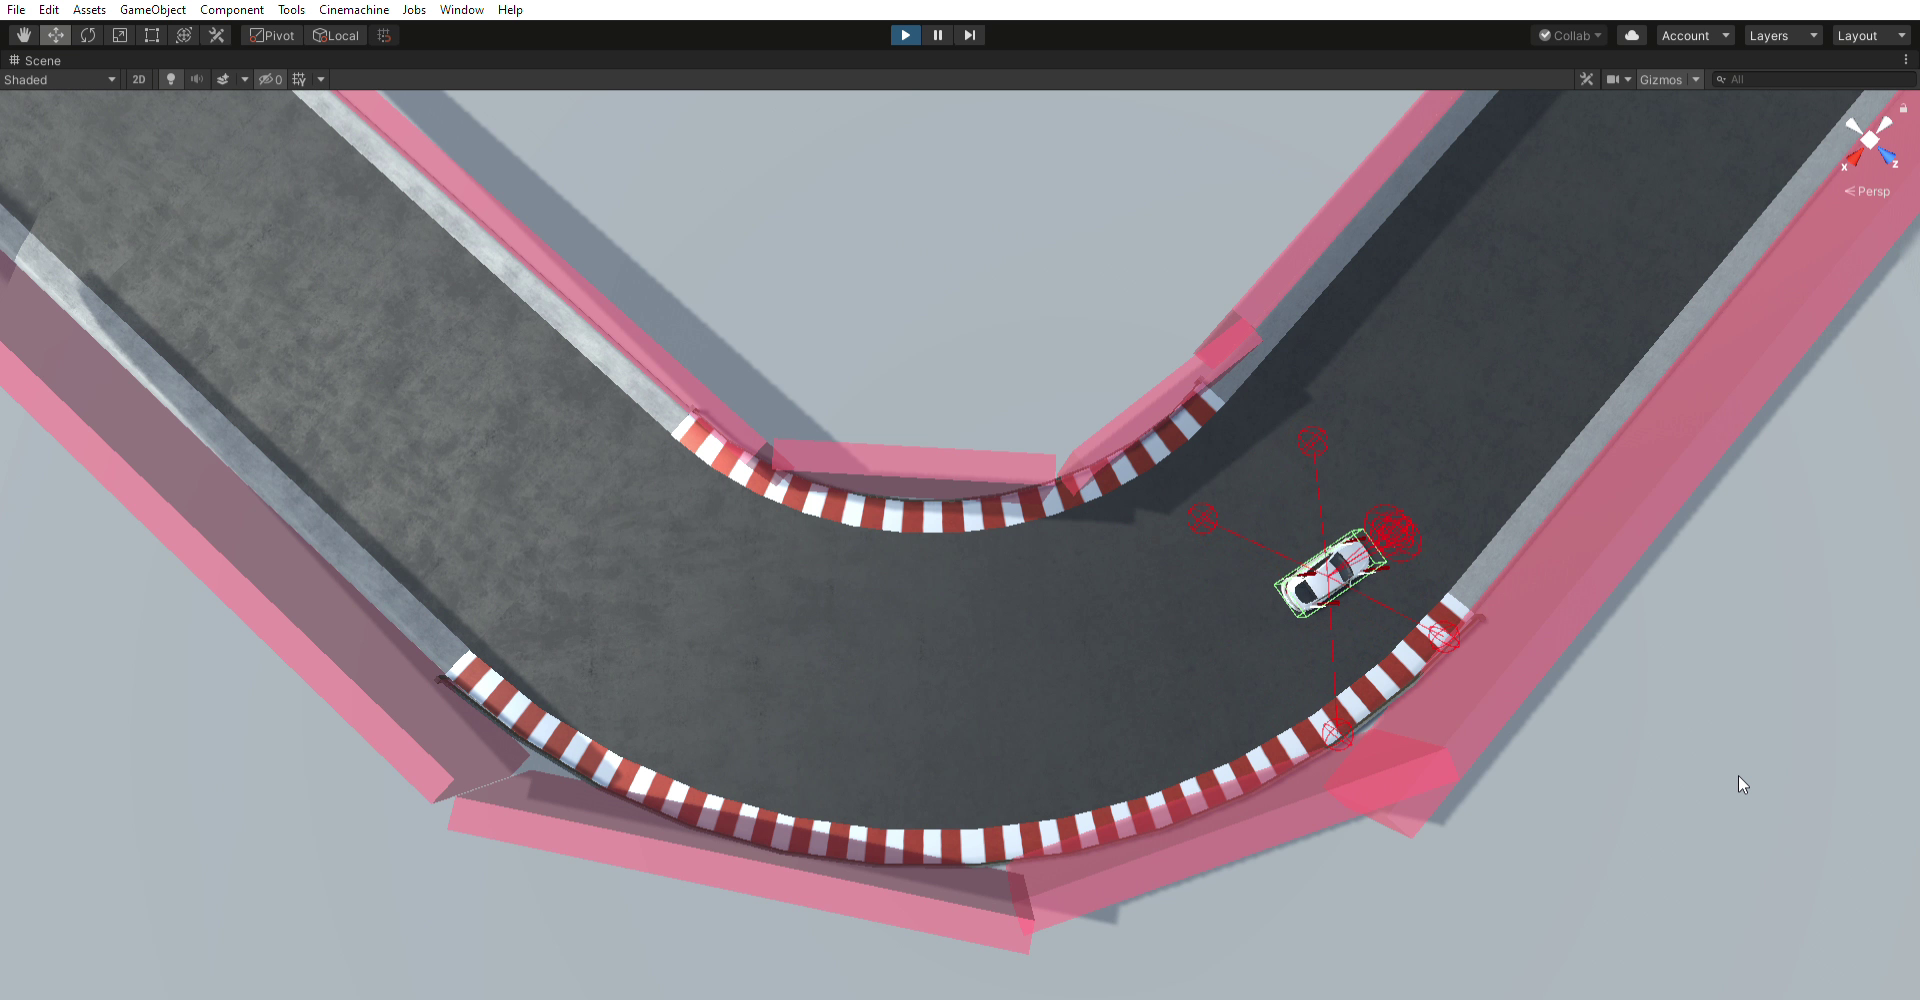Image resolution: width=1920 pixels, height=1000 pixels.
Task: Open the Edit menu
Action: point(49,9)
